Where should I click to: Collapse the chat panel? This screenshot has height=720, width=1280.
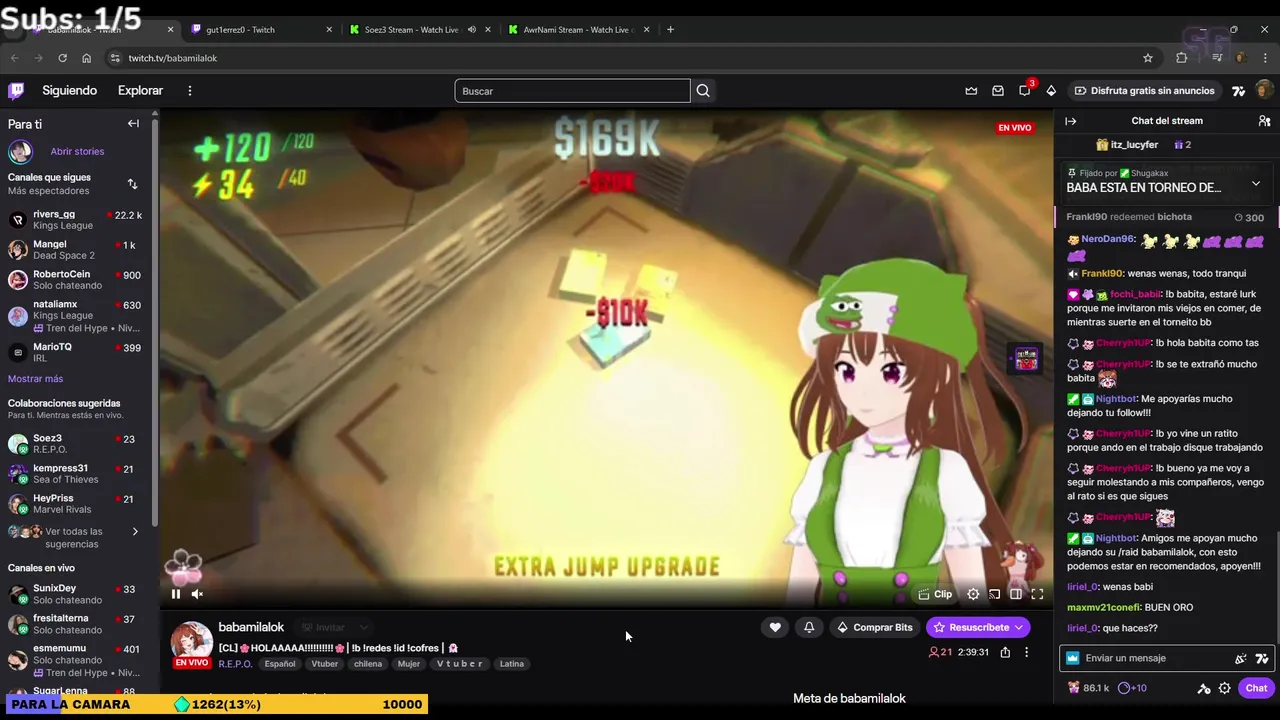coord(1071,121)
